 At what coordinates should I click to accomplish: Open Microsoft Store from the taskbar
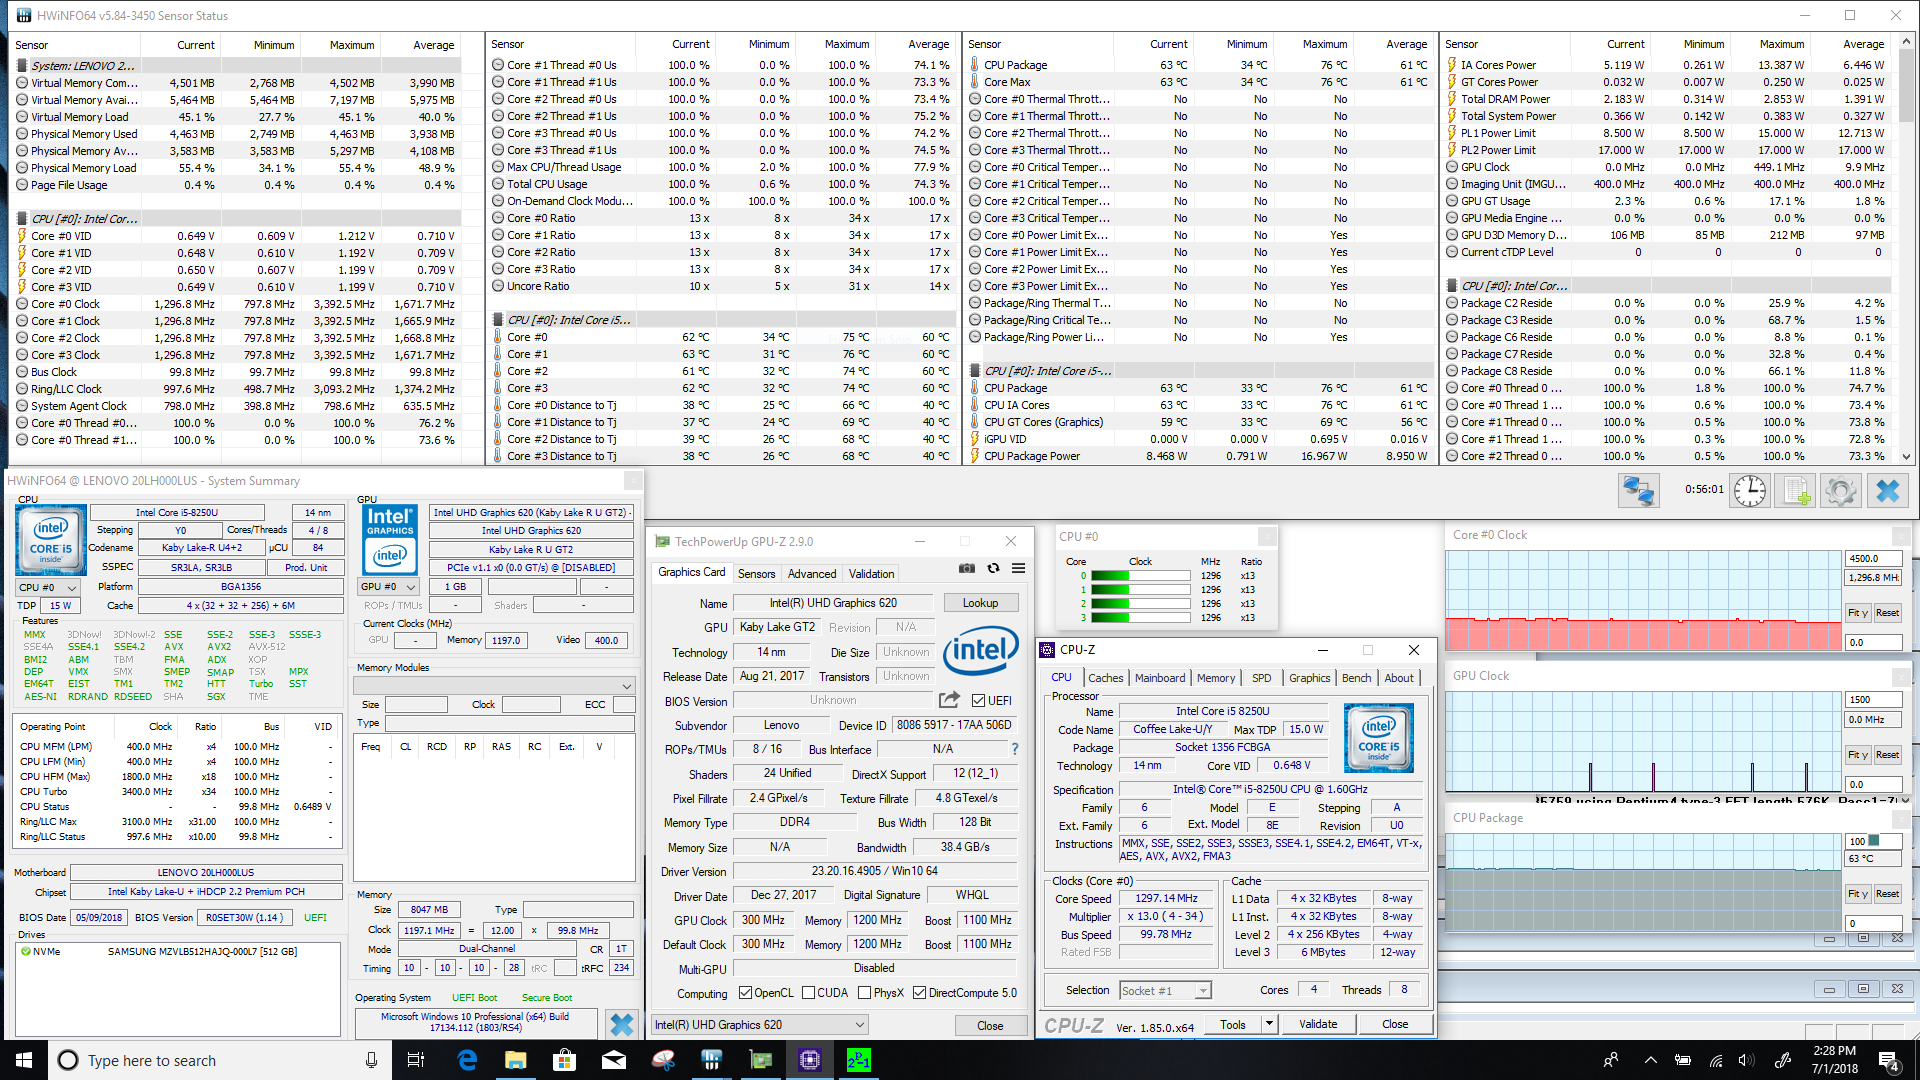564,1060
